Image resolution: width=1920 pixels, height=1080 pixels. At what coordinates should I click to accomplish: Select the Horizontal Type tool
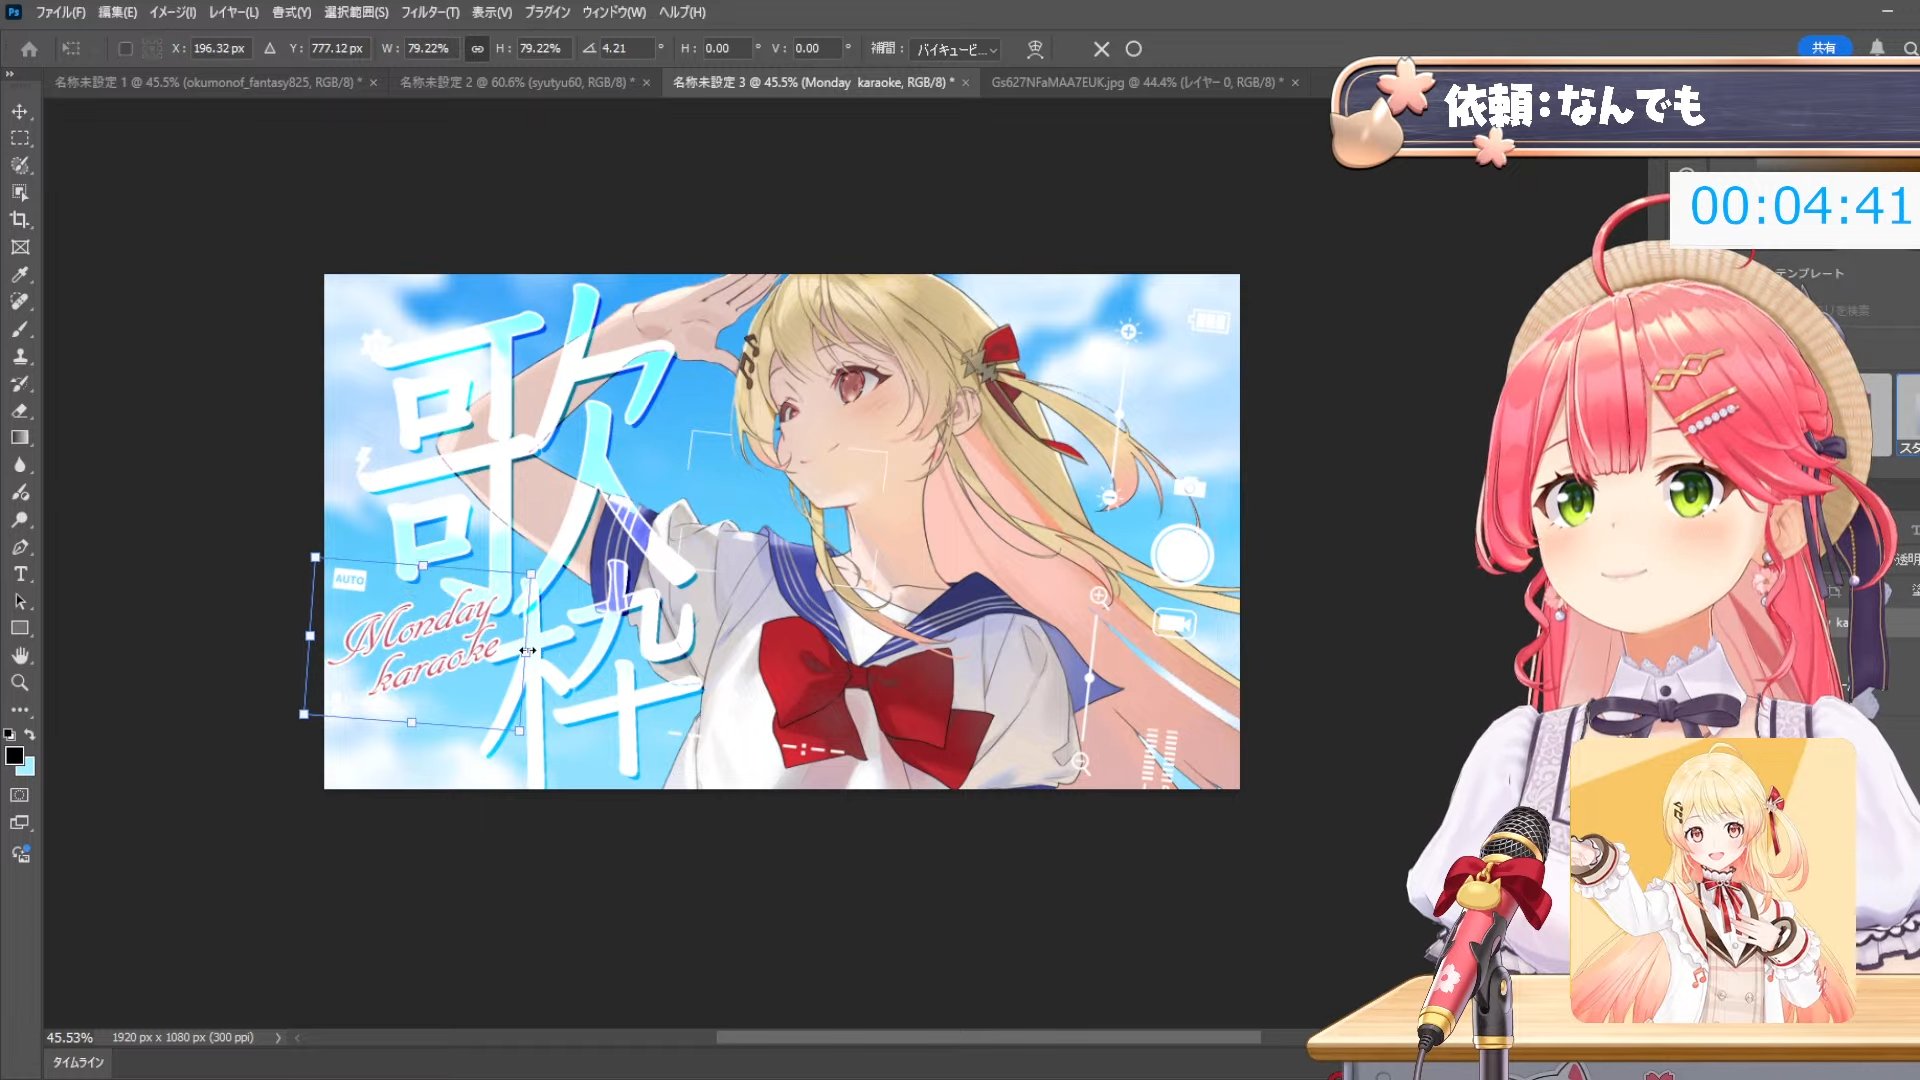[x=20, y=574]
